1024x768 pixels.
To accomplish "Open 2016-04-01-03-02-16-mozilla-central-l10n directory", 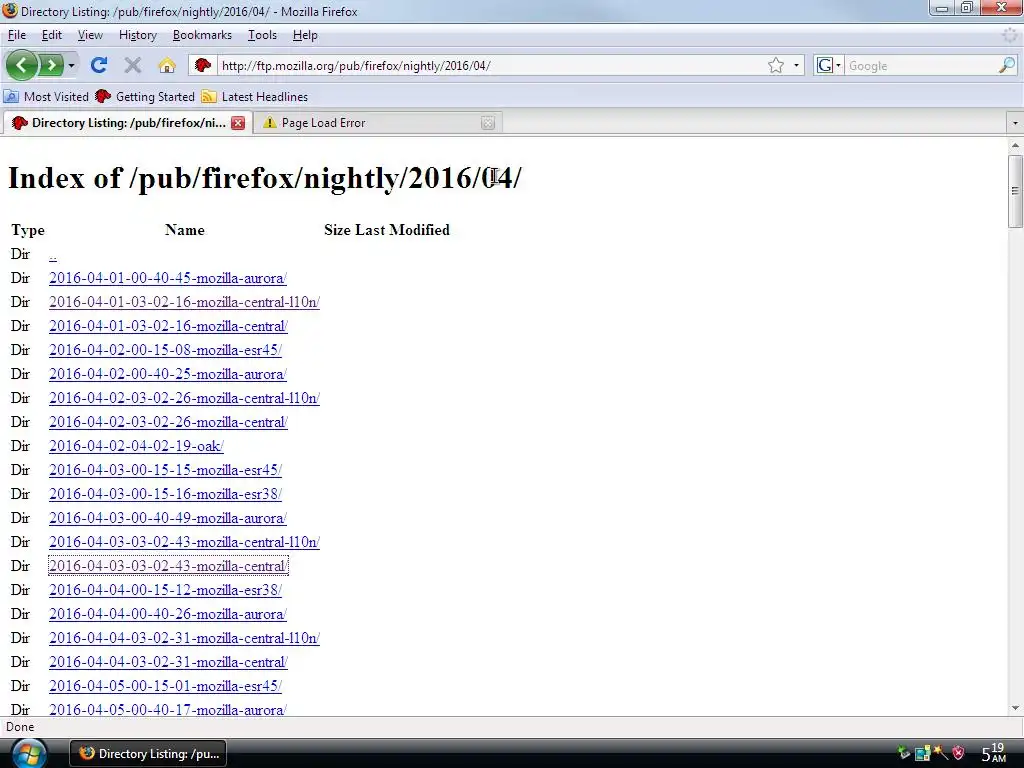I will (184, 302).
